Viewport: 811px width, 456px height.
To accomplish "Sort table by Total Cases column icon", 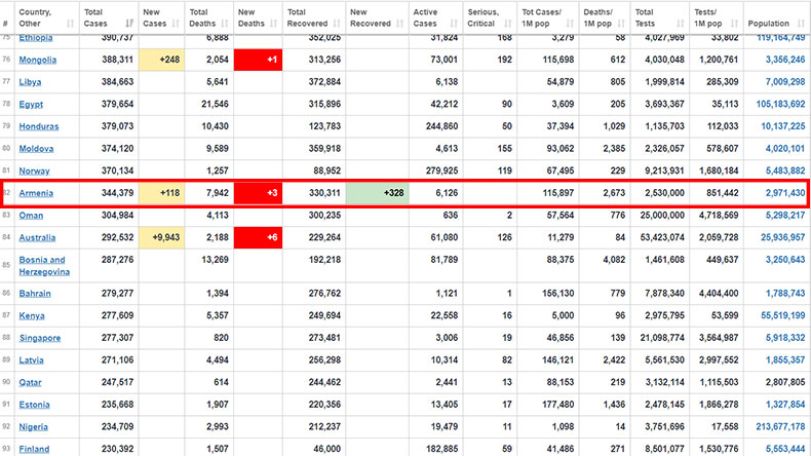I will click(x=129, y=23).
